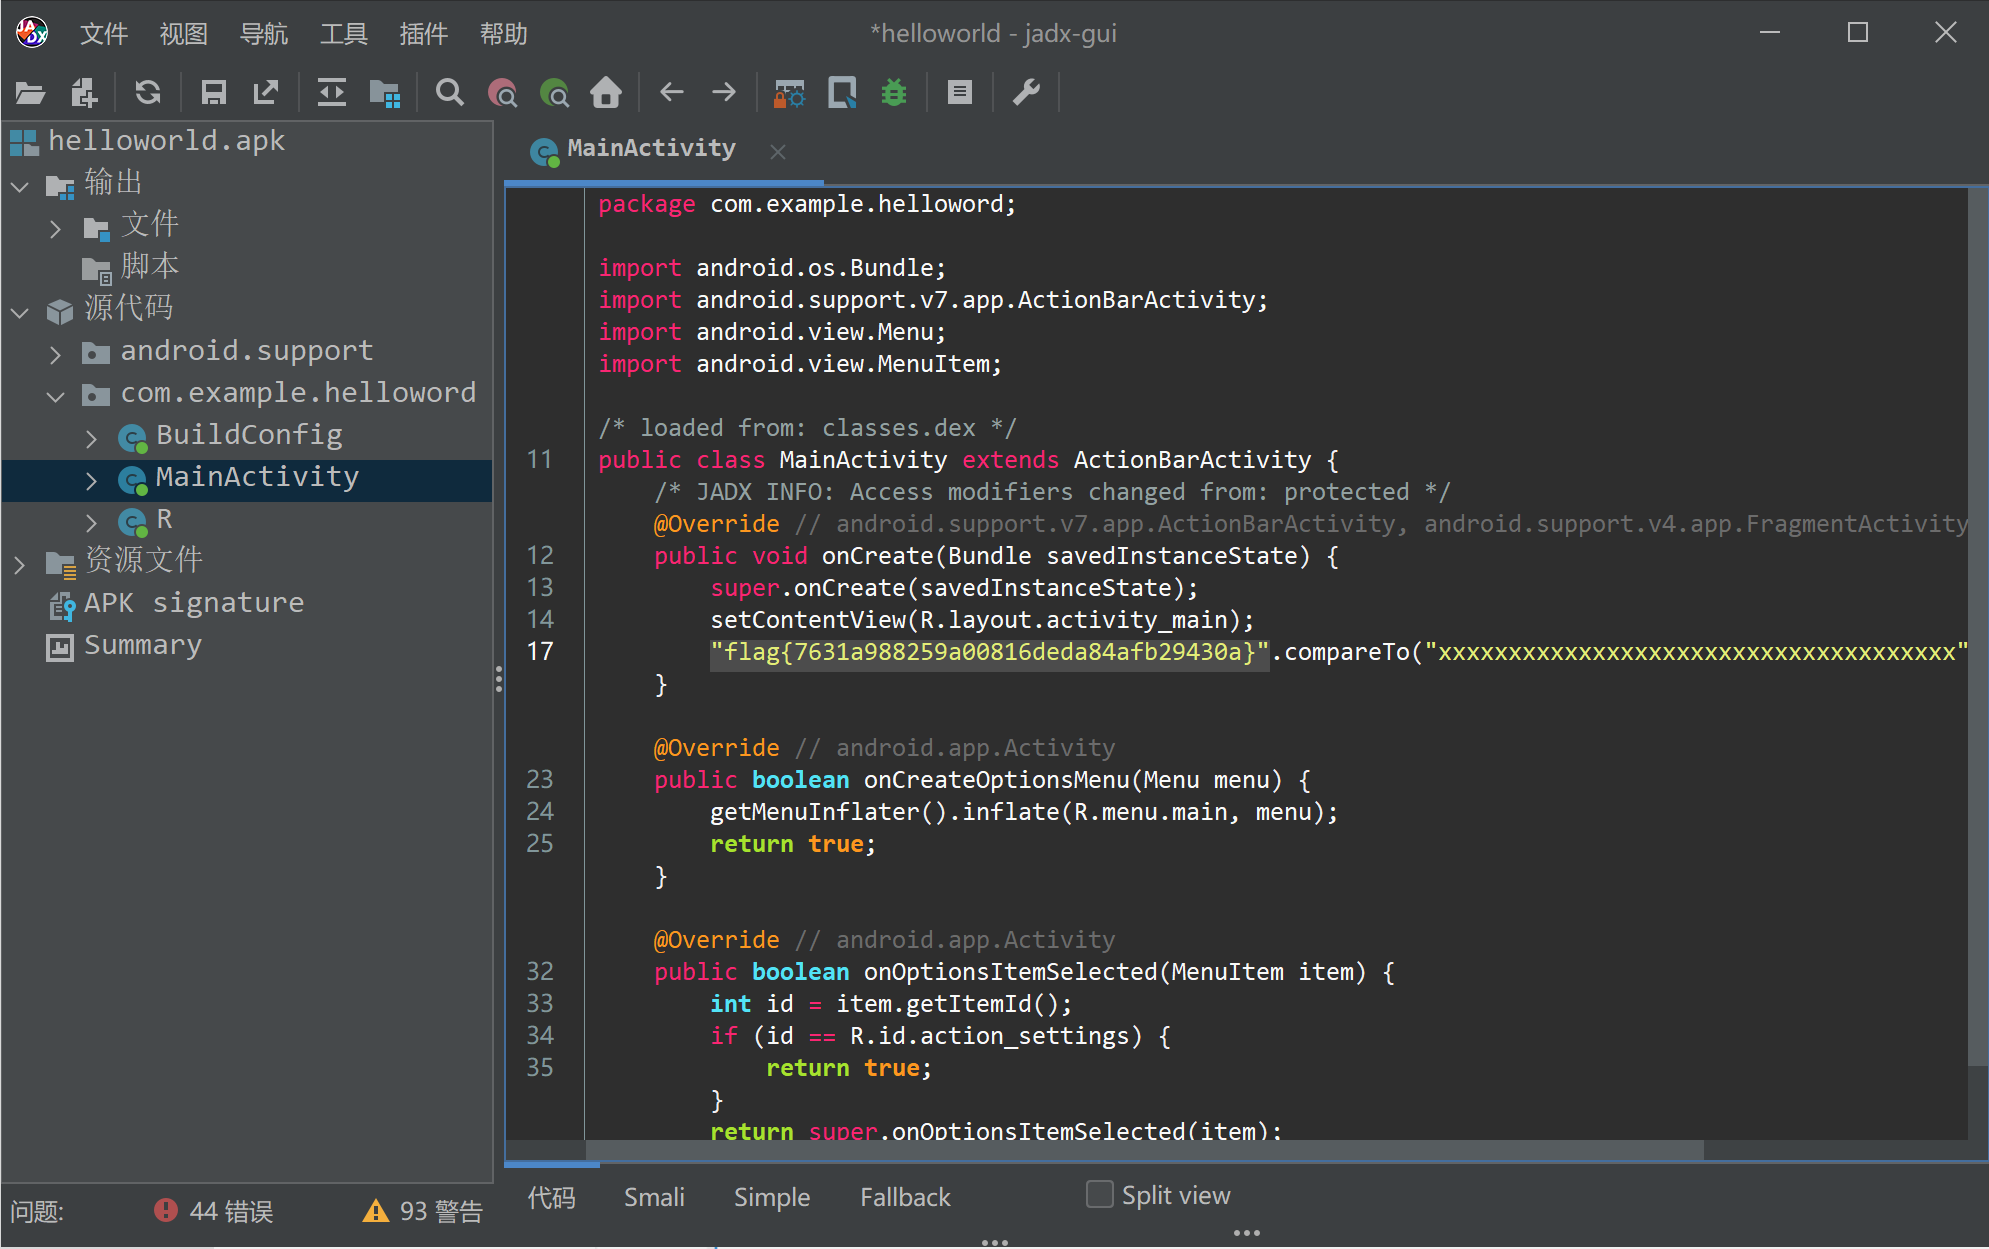
Task: Select helloworld.apk root node
Action: (x=148, y=141)
